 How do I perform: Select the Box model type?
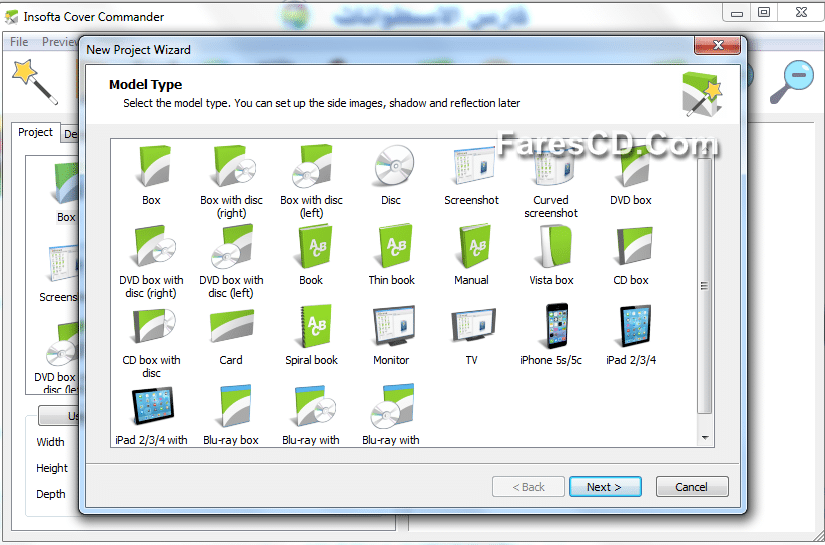click(151, 176)
